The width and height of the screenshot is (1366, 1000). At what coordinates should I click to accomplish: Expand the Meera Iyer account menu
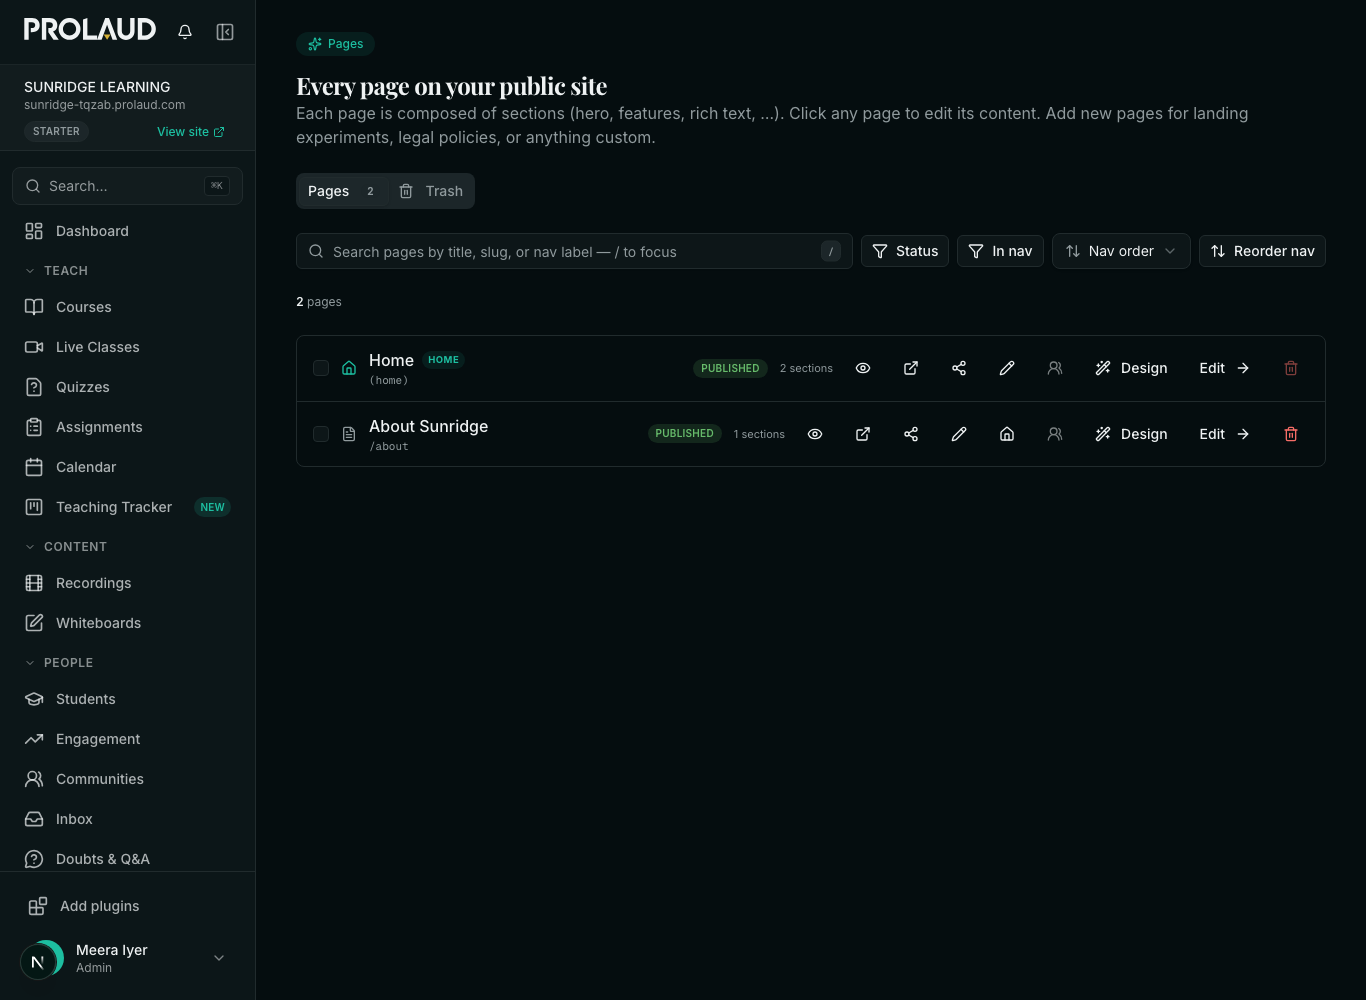tap(219, 958)
